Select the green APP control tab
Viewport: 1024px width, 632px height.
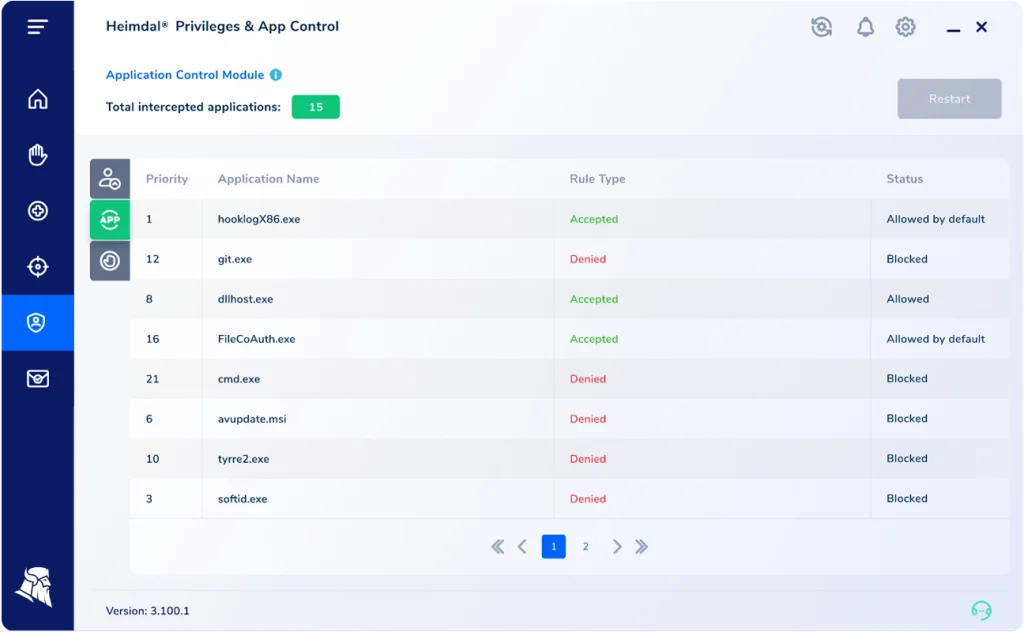coord(110,220)
